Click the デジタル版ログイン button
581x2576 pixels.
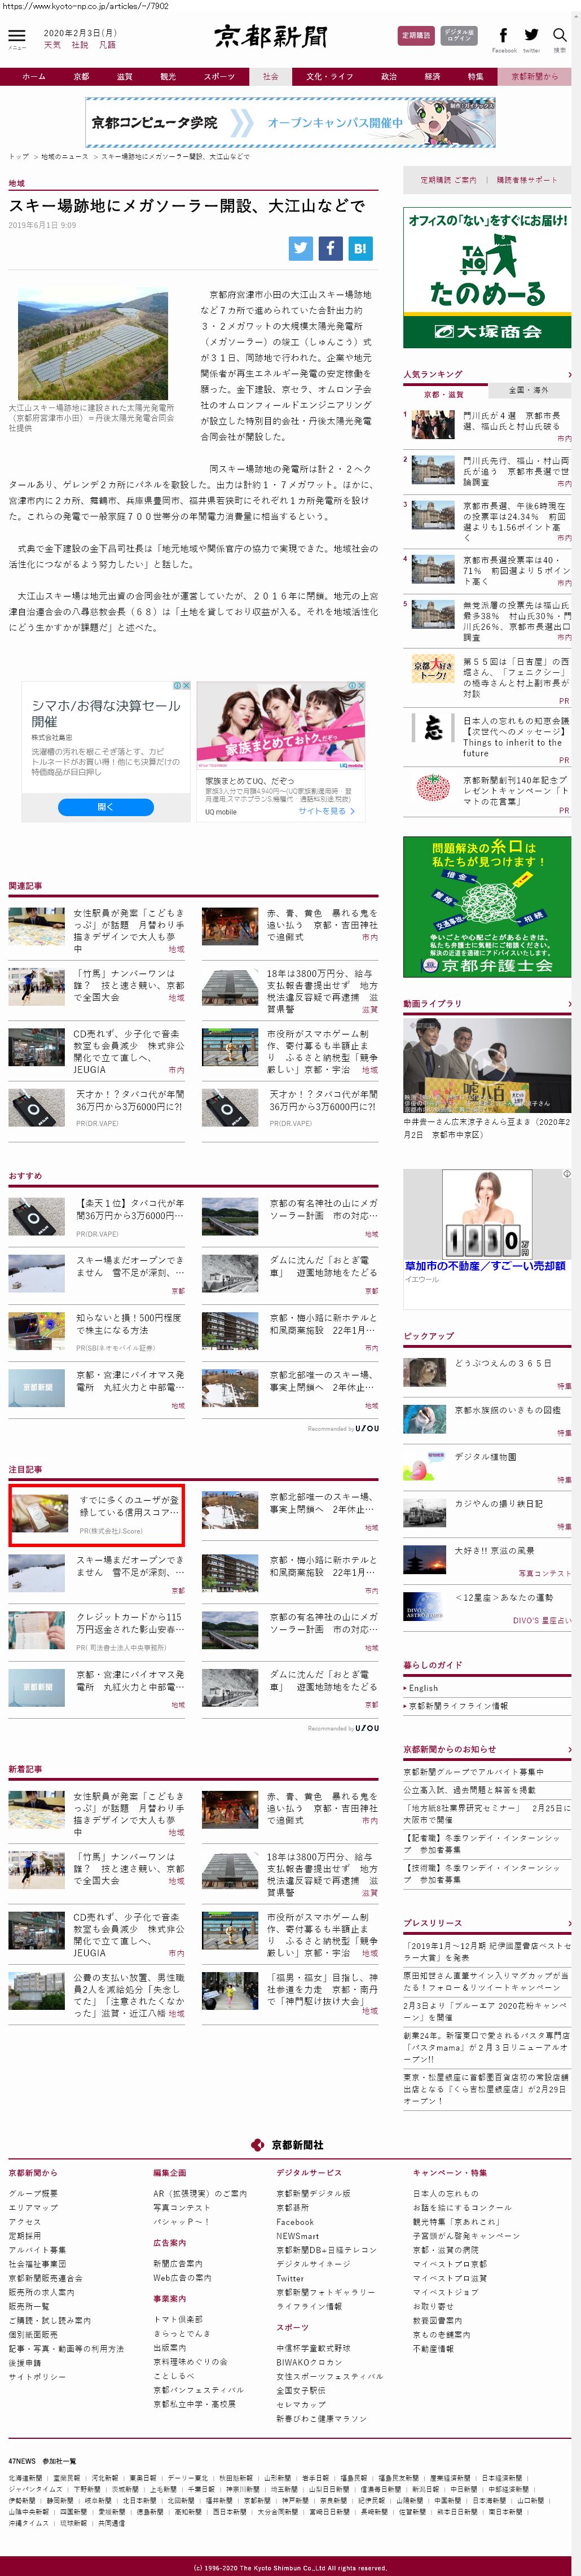point(459,36)
